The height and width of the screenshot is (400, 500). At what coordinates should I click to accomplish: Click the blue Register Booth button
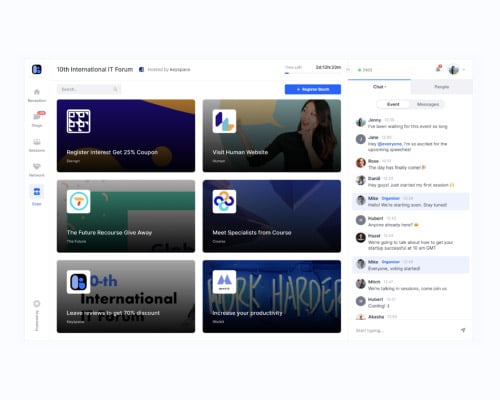(313, 89)
